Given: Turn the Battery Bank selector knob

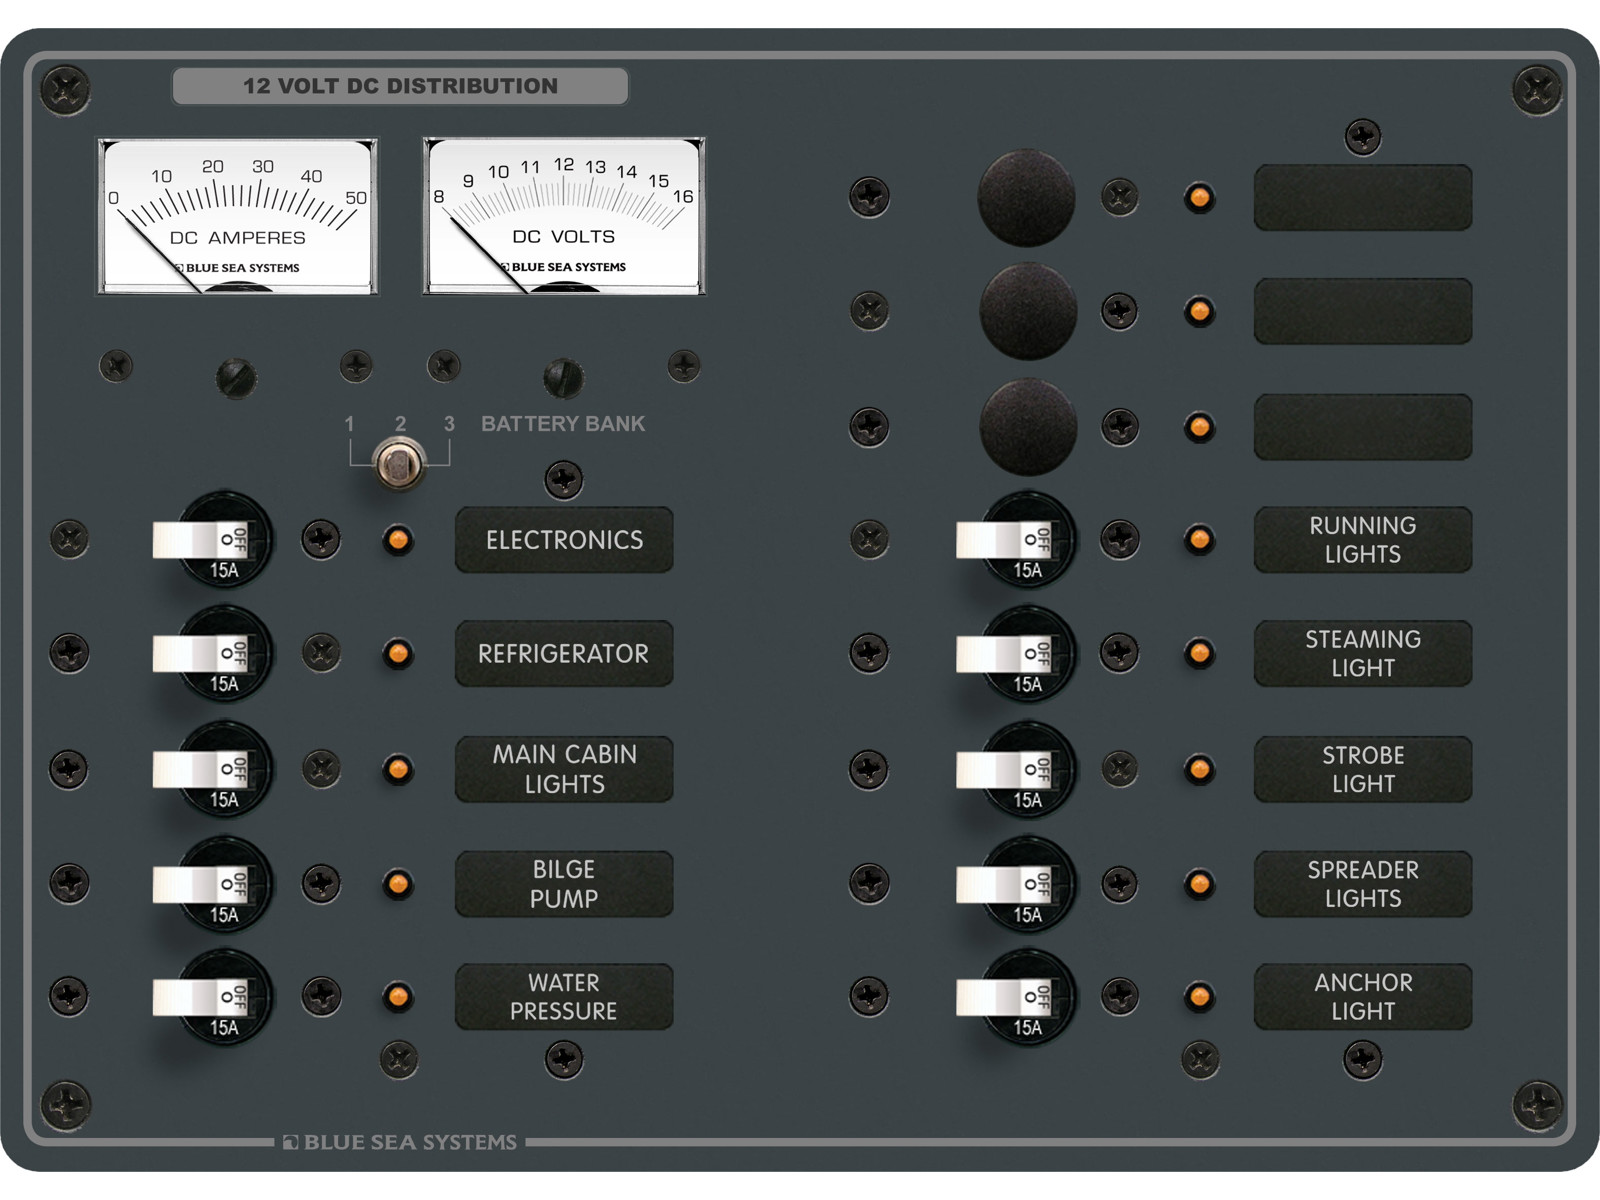Looking at the screenshot, I should (399, 463).
